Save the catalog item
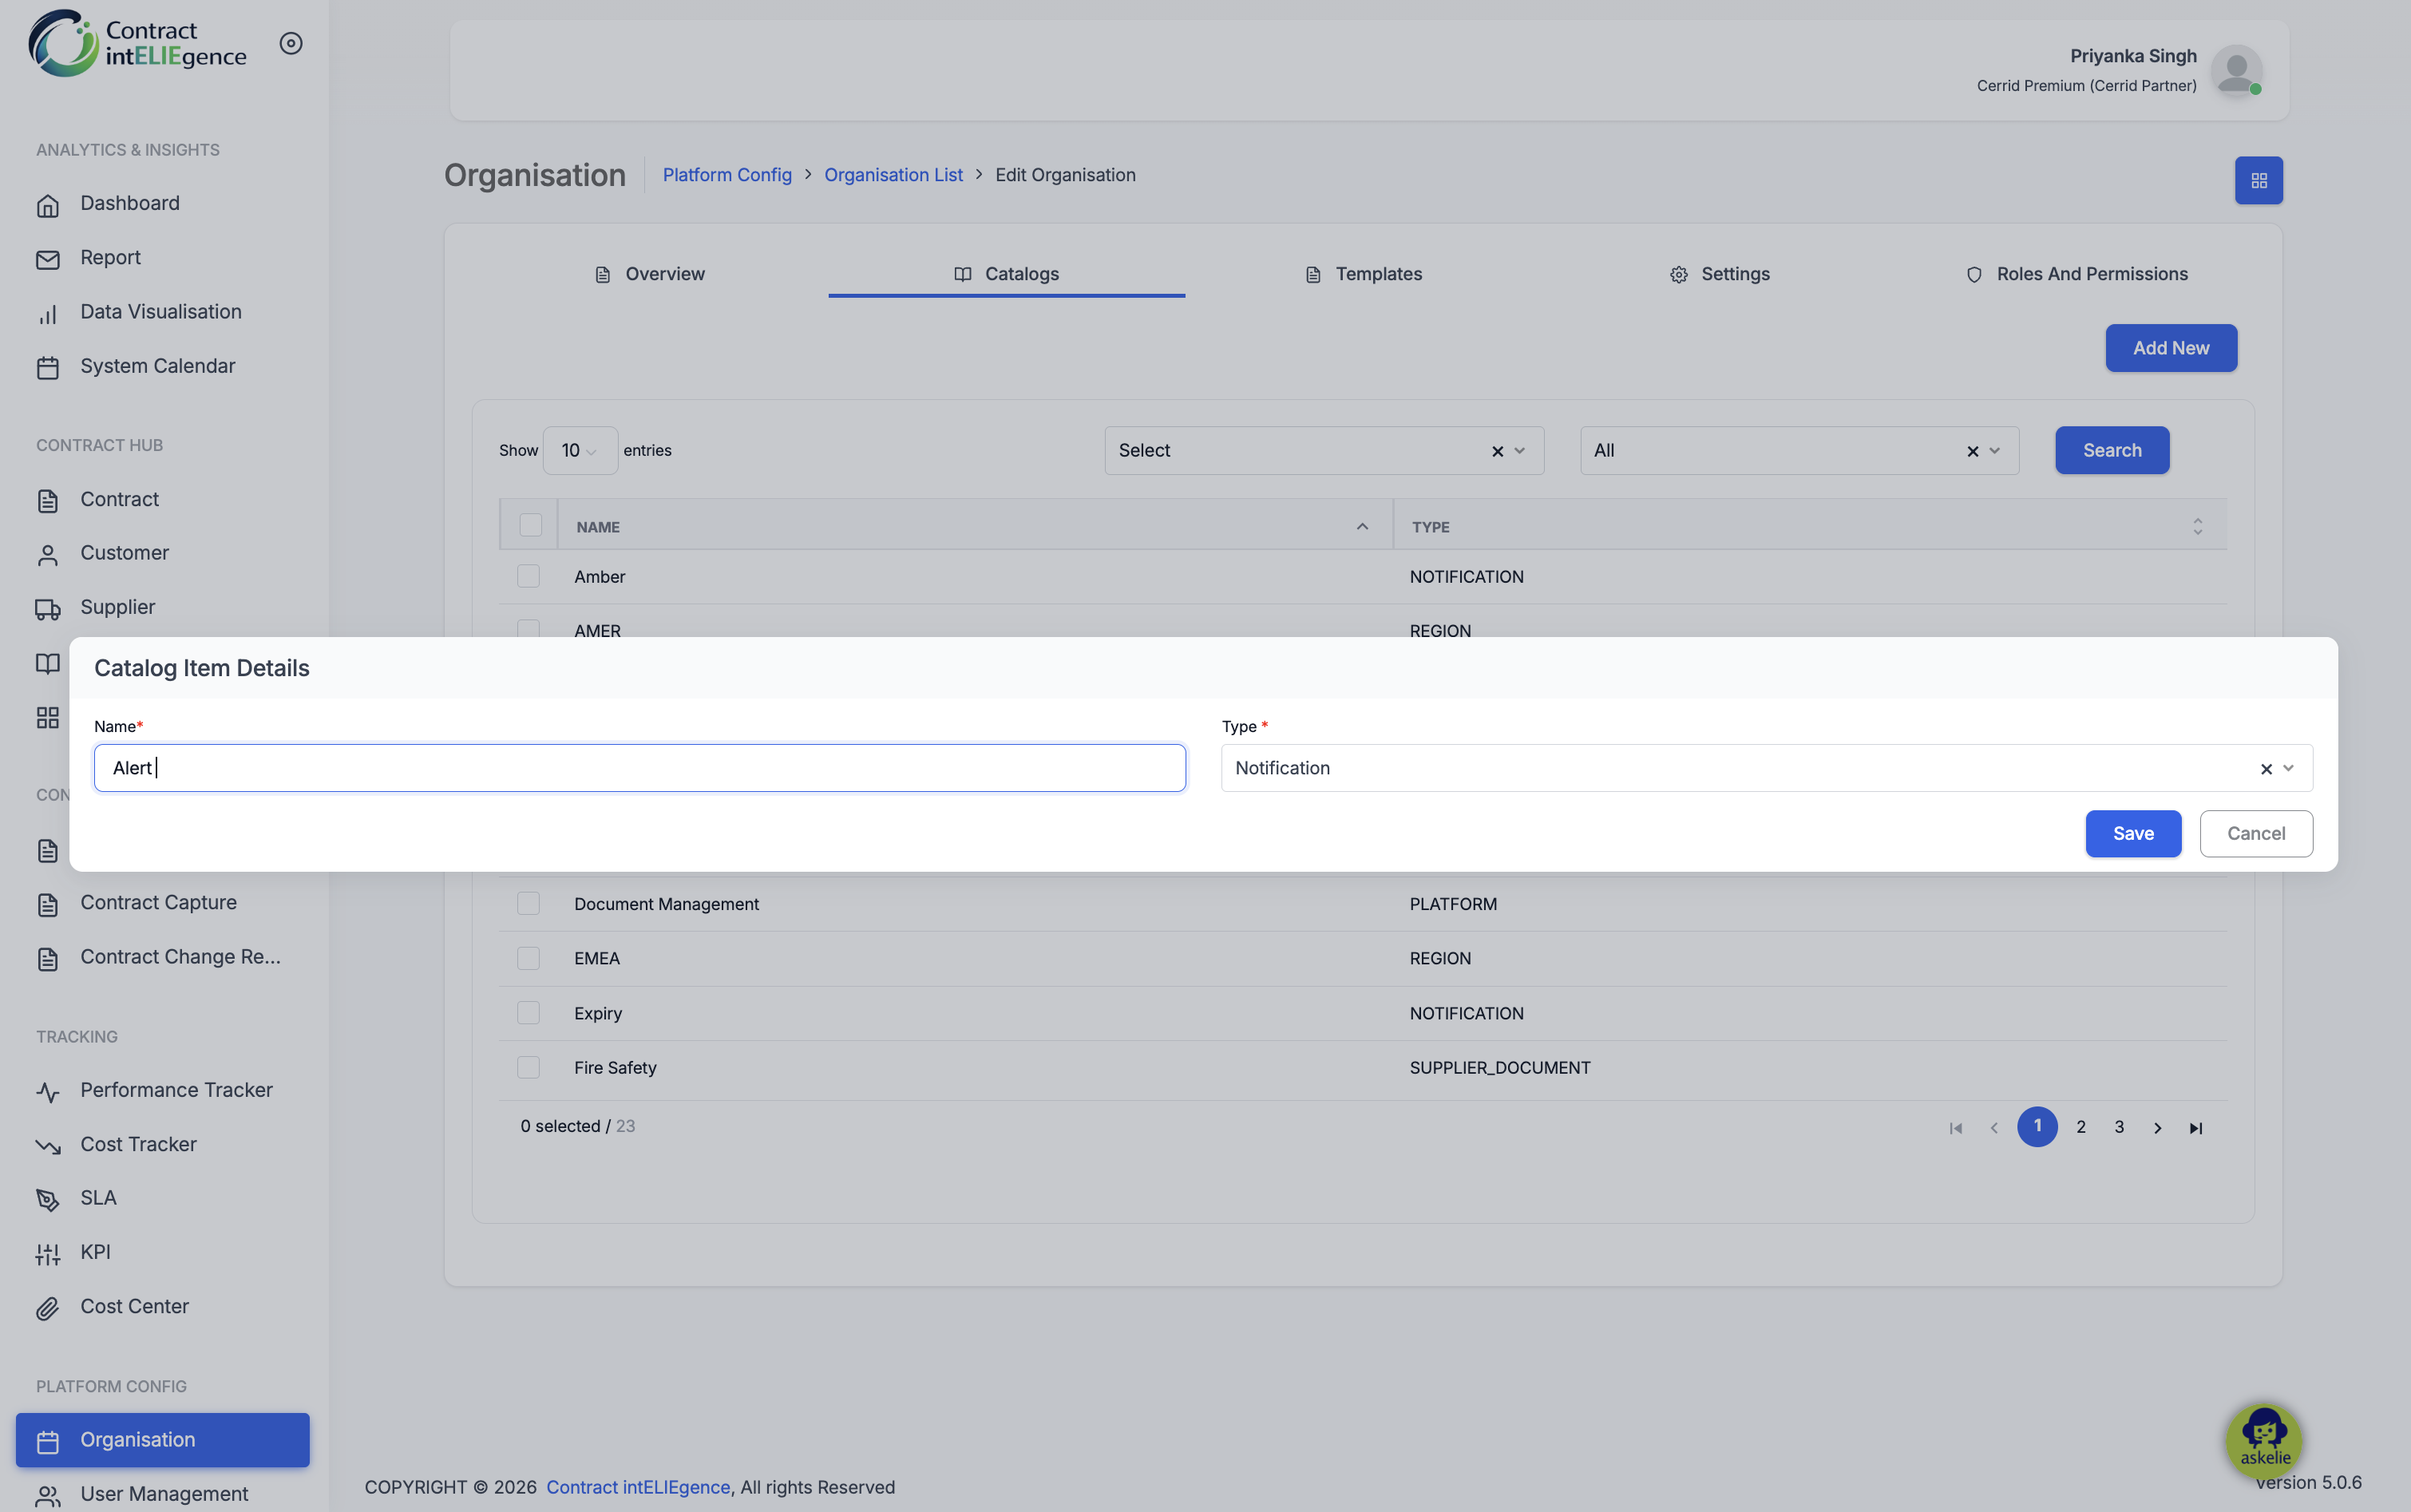The height and width of the screenshot is (1512, 2411). (x=2133, y=833)
